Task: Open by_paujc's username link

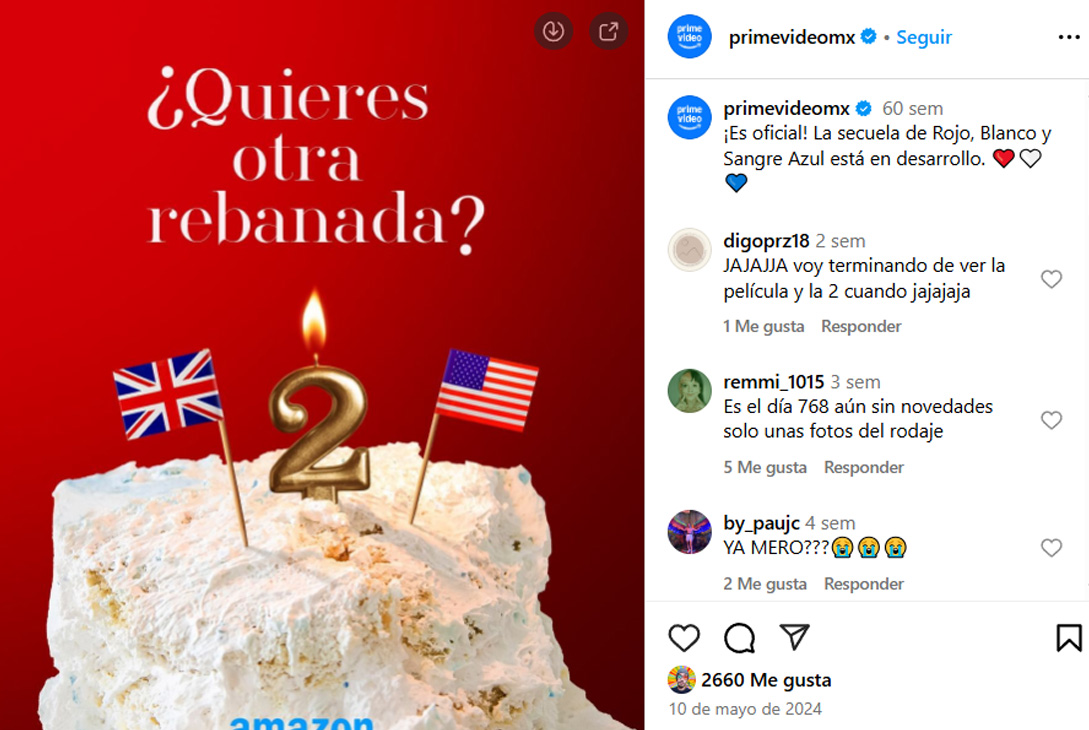Action: click(761, 523)
